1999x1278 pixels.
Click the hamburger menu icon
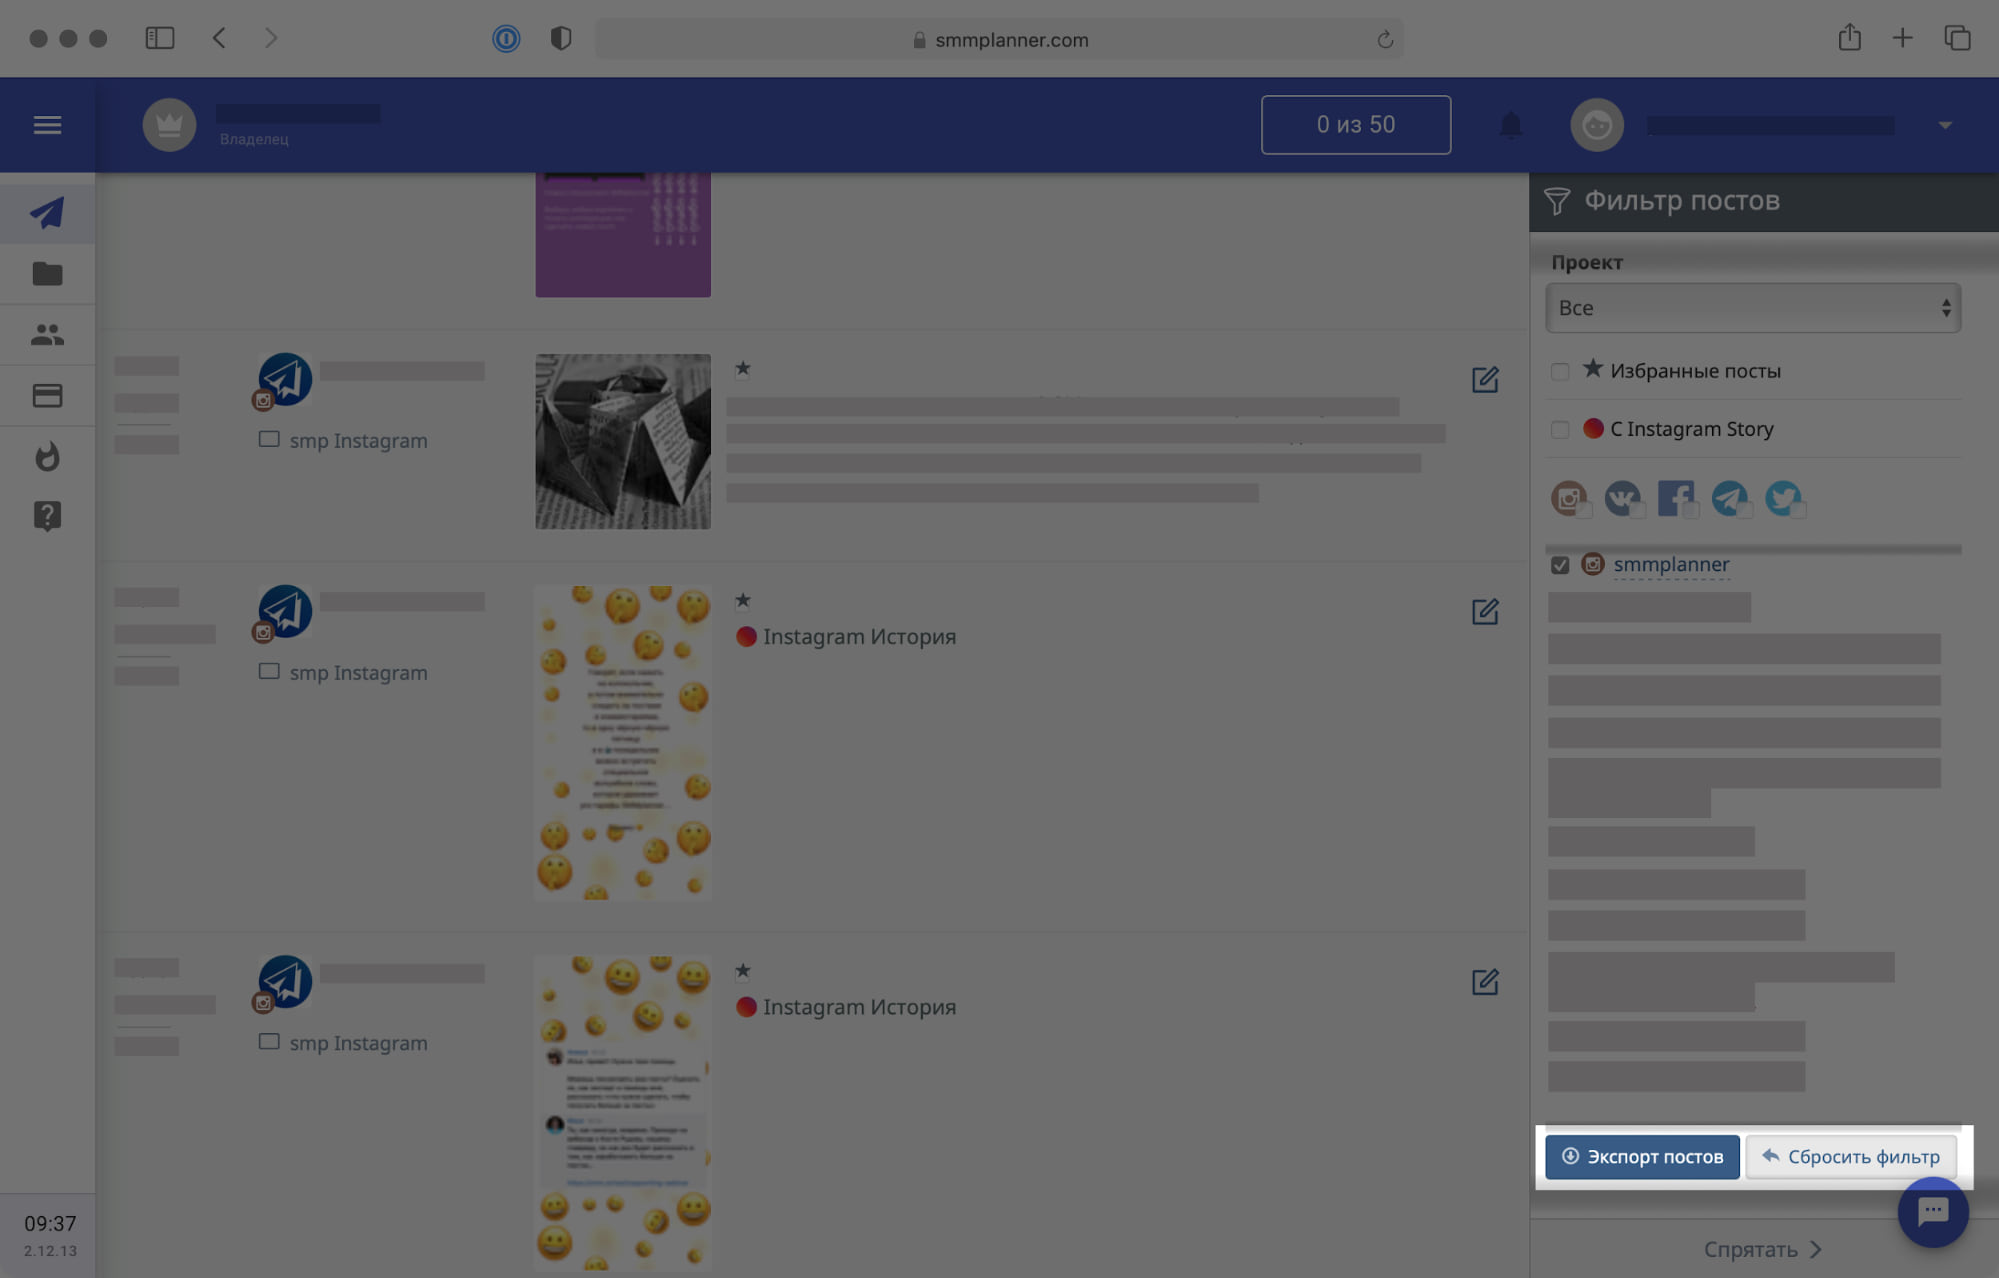(47, 124)
